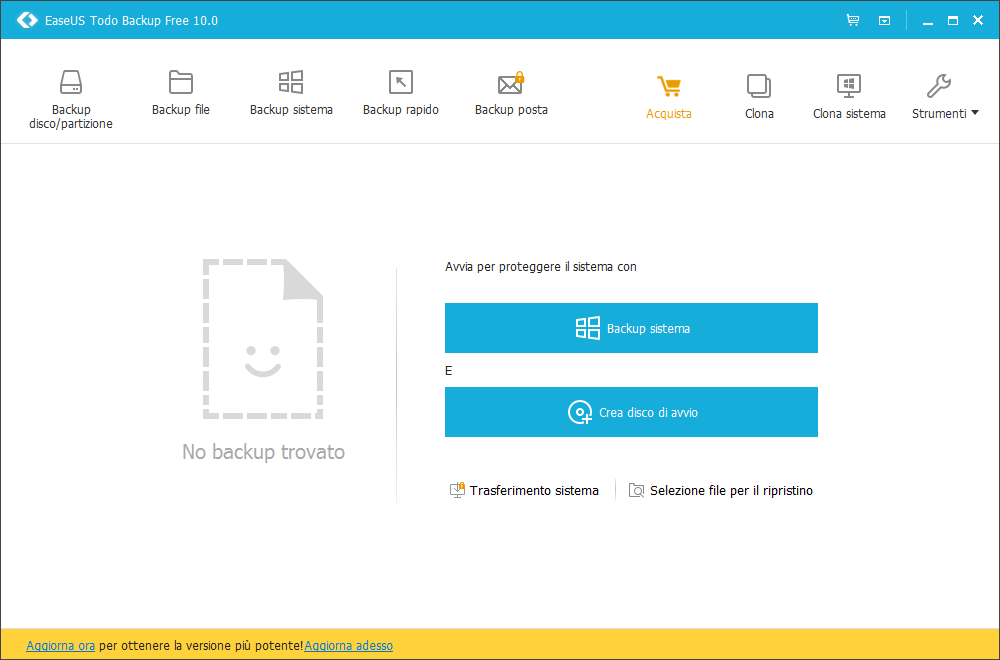This screenshot has width=1000, height=660.
Task: Select Backup sistema in the toolbar
Action: click(x=291, y=83)
